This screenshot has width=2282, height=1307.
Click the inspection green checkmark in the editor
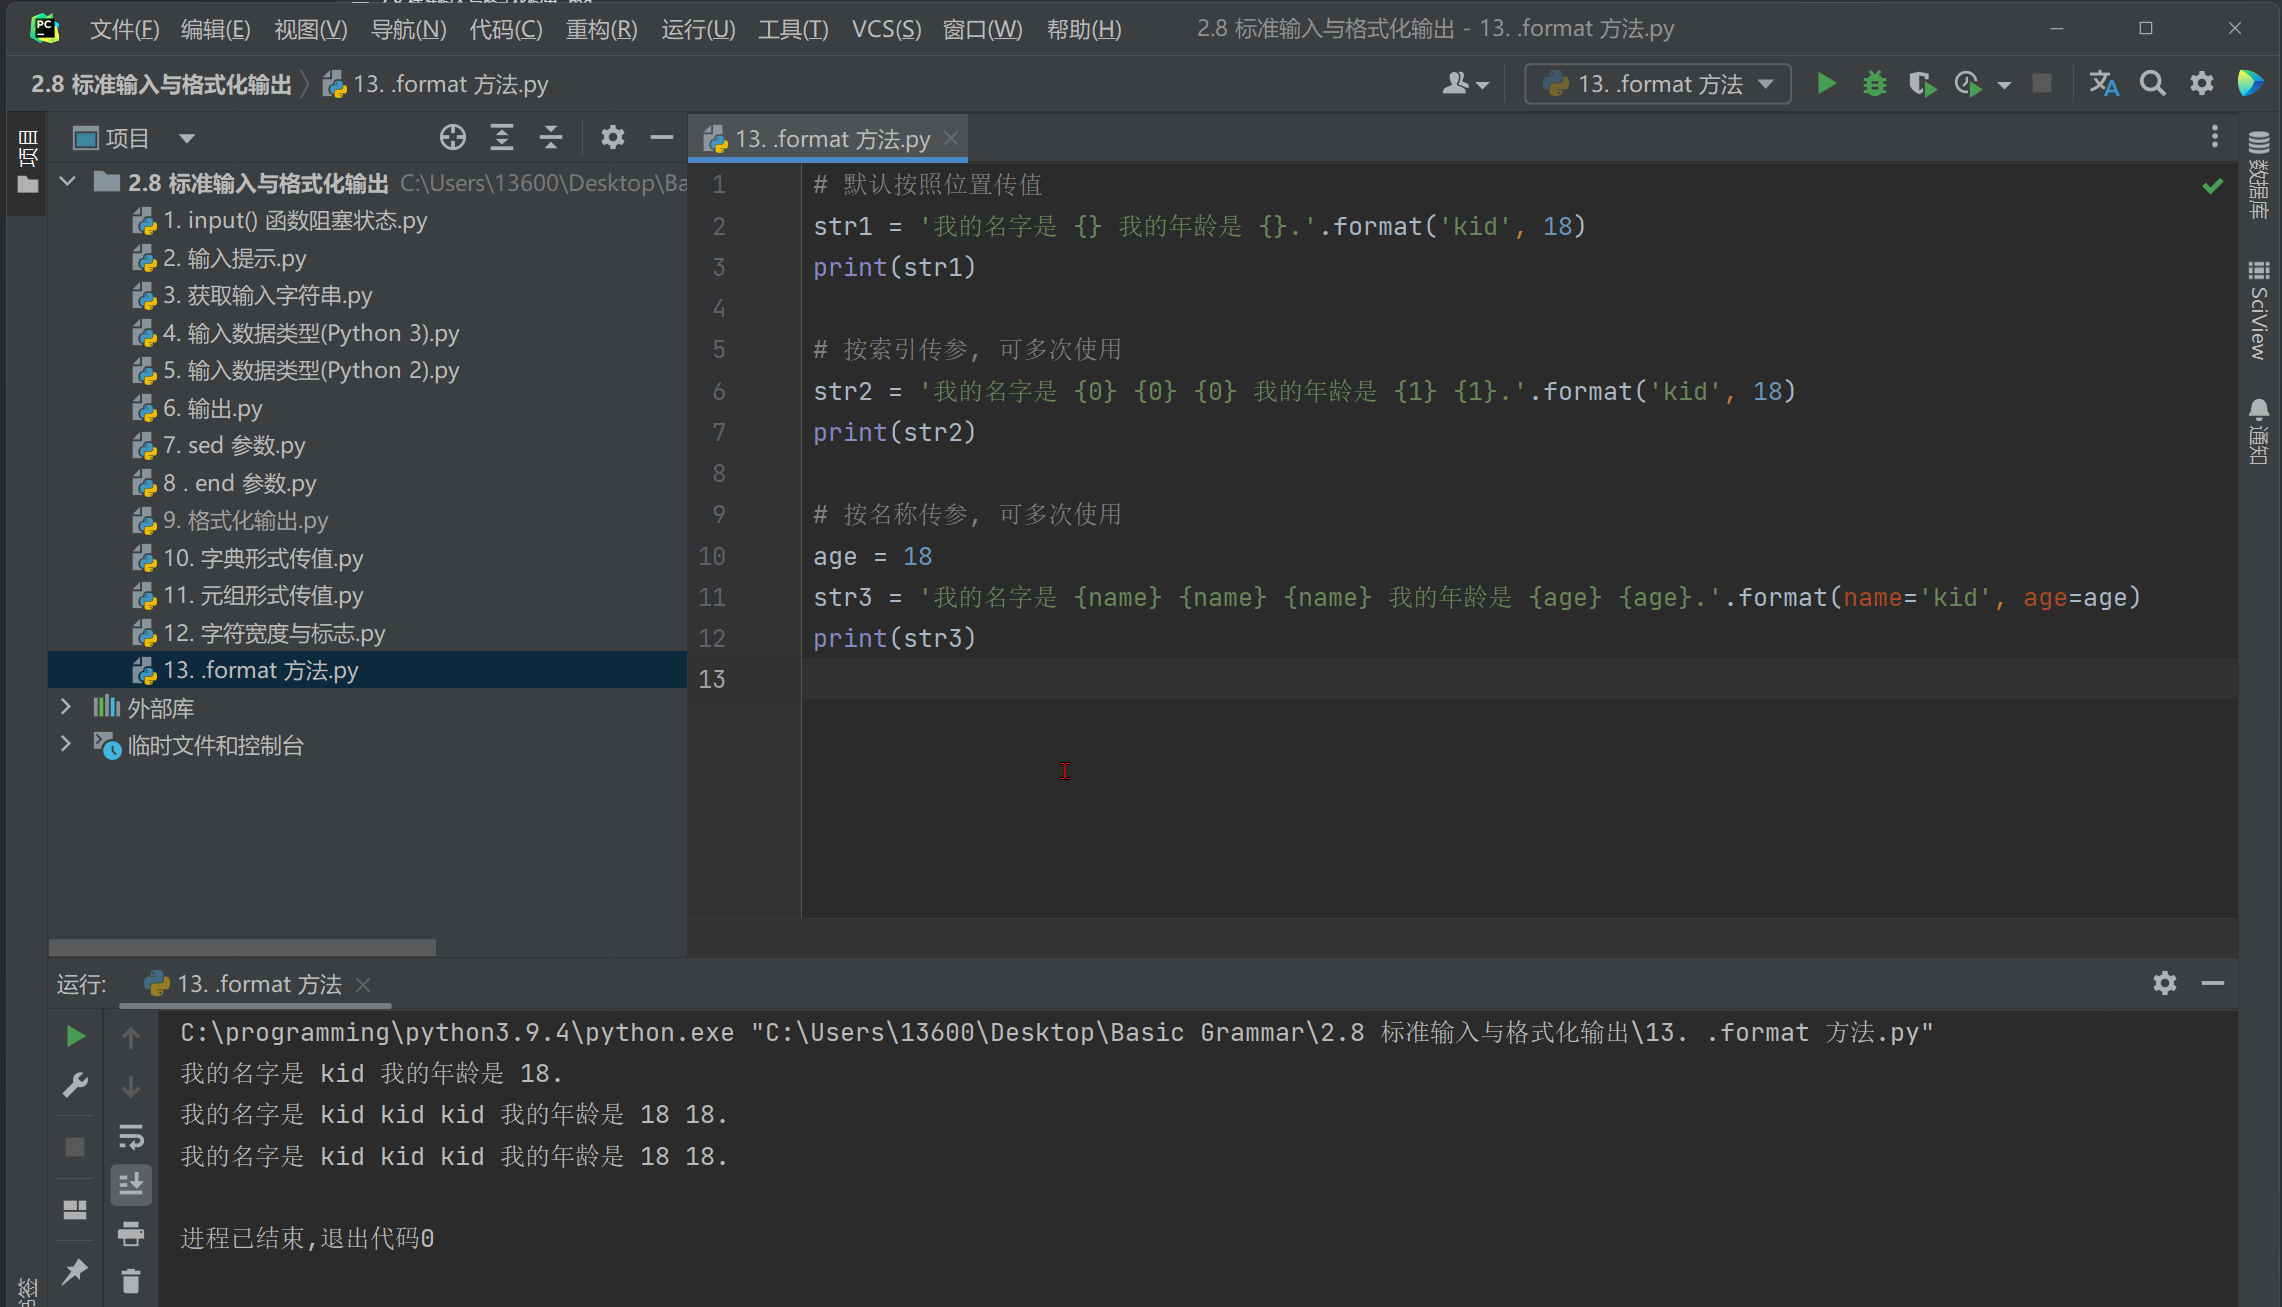pos(2212,186)
